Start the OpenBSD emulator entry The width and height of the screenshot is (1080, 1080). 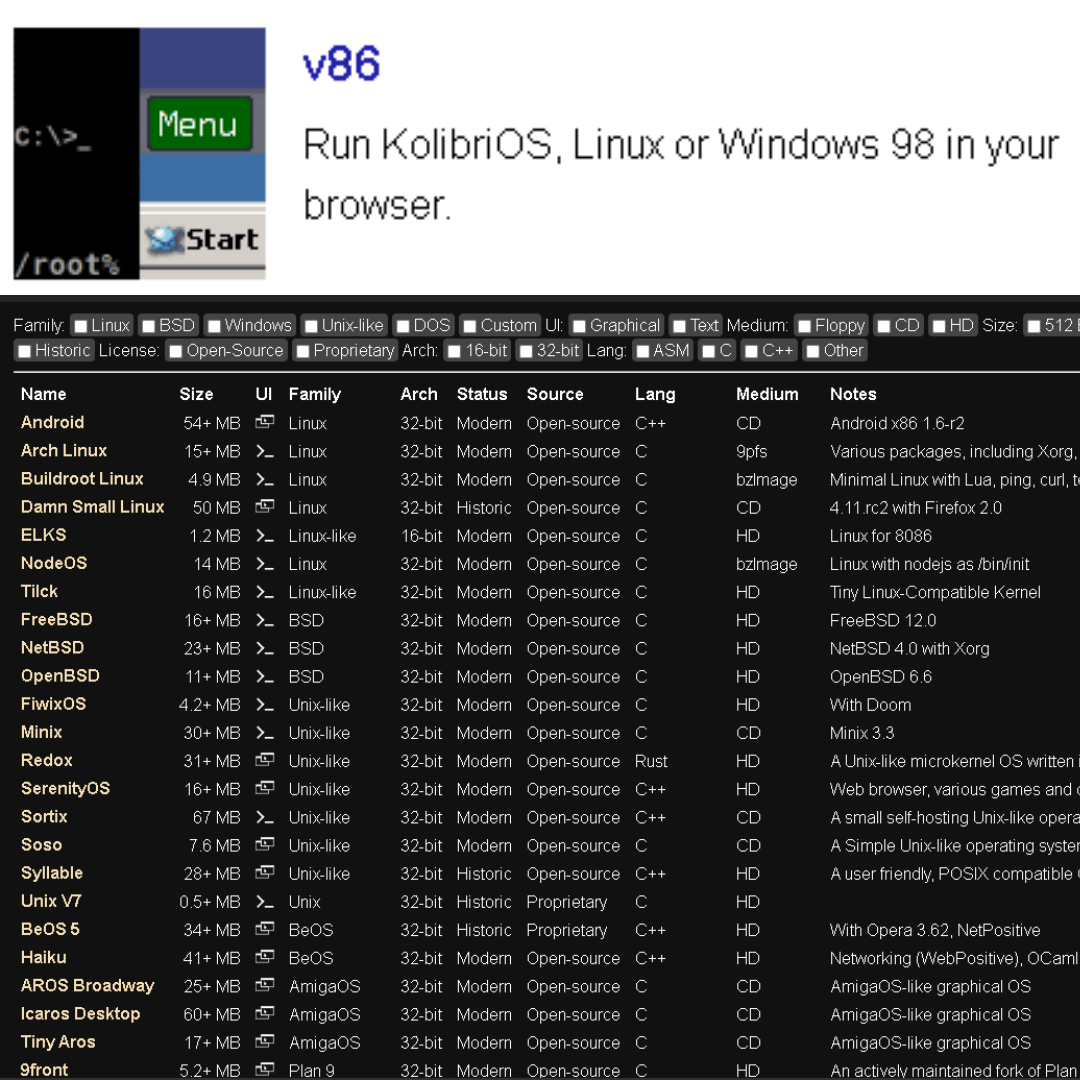click(60, 676)
